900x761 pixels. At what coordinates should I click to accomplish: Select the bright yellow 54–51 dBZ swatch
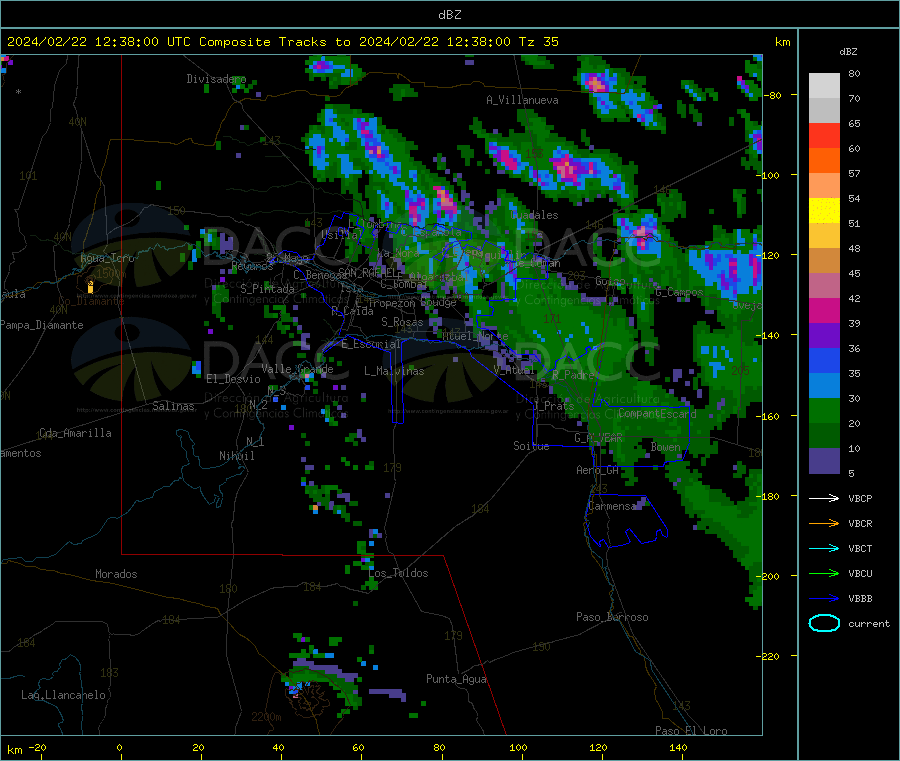pos(824,211)
